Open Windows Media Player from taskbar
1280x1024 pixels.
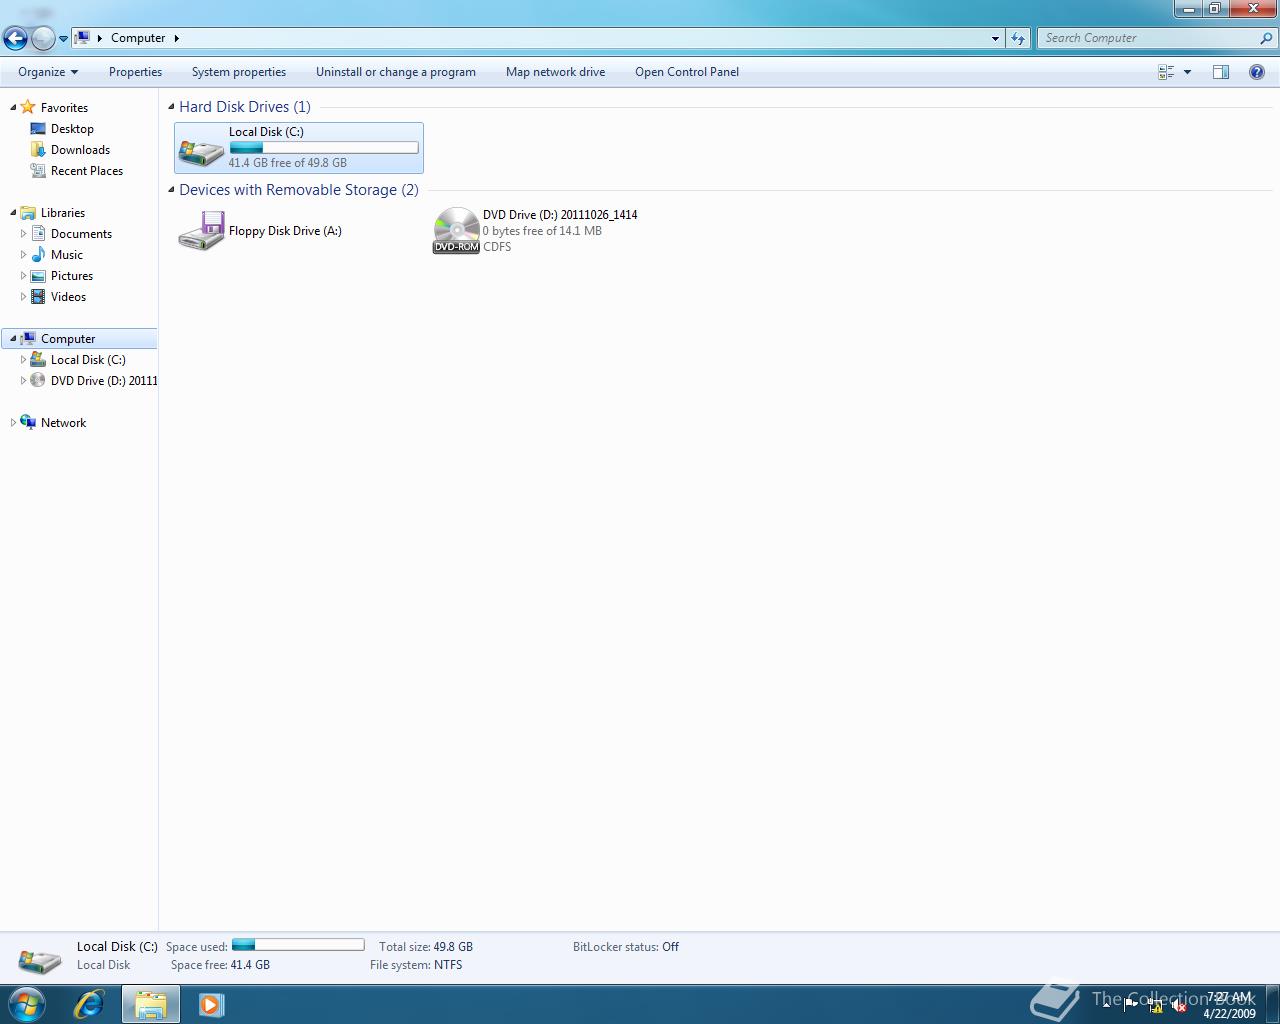tap(211, 1004)
